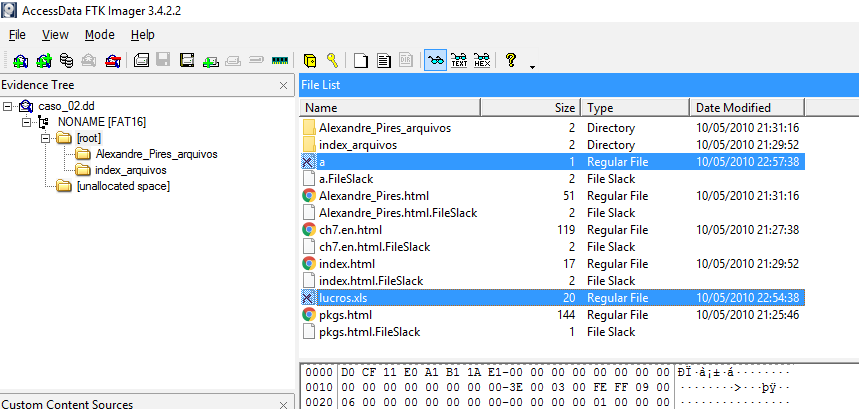
Task: Select [unallocated space] in the tree
Action: (x=123, y=186)
